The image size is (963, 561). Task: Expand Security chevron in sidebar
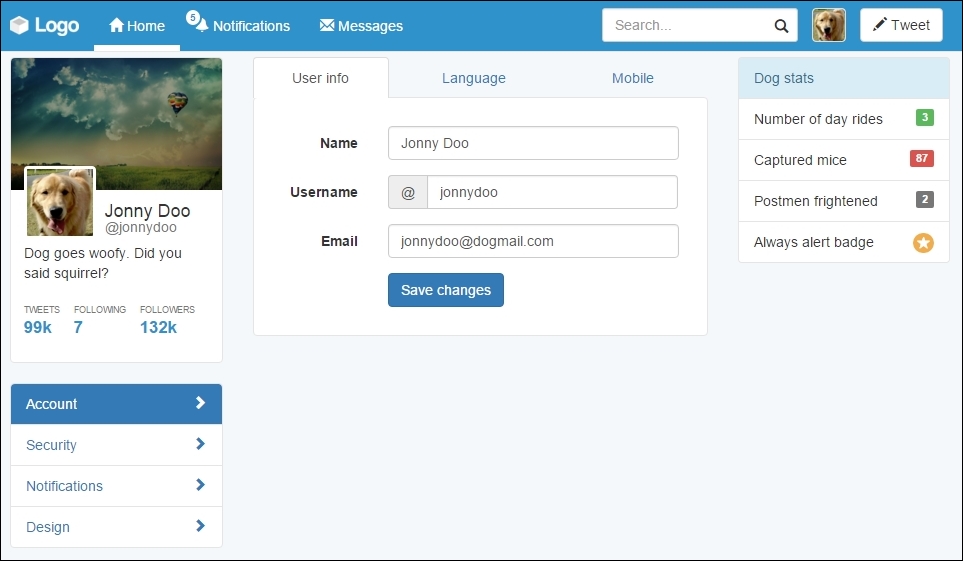point(200,444)
